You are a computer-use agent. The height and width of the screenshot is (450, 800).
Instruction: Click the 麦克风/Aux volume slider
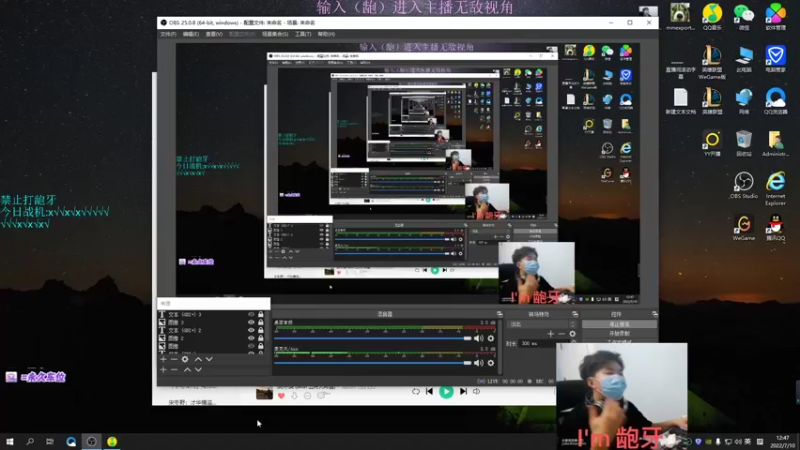372,363
